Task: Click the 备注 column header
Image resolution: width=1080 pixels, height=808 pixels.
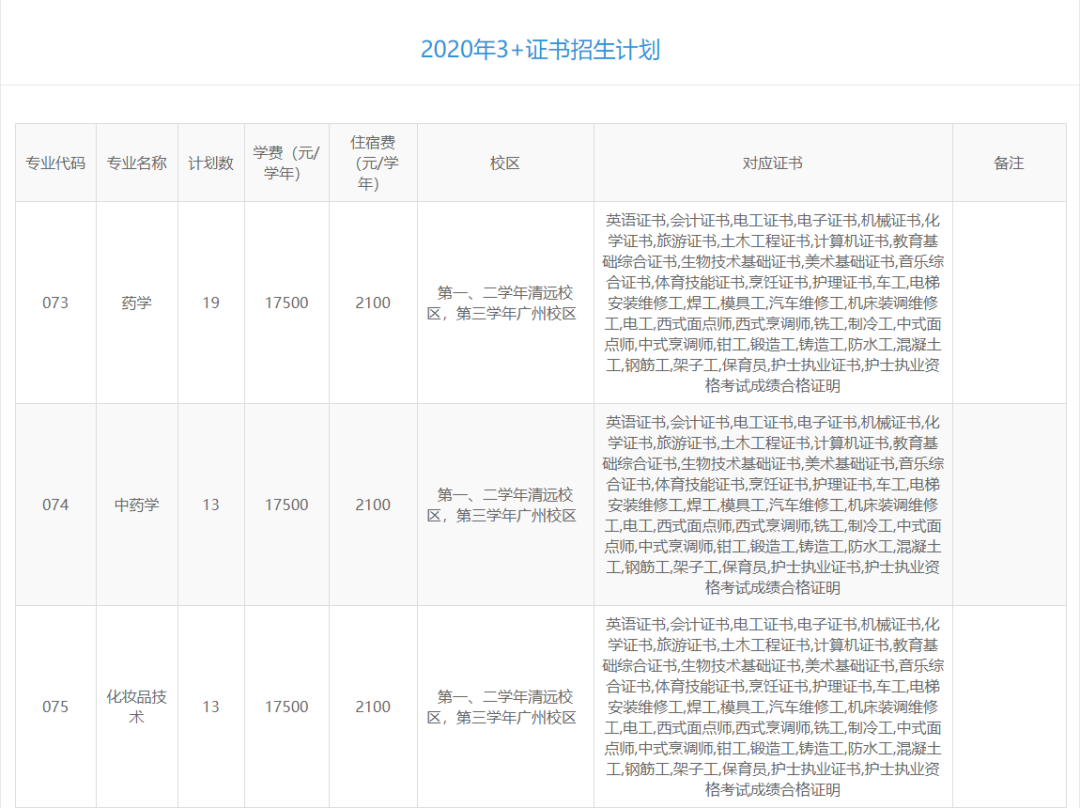Action: tap(1010, 162)
